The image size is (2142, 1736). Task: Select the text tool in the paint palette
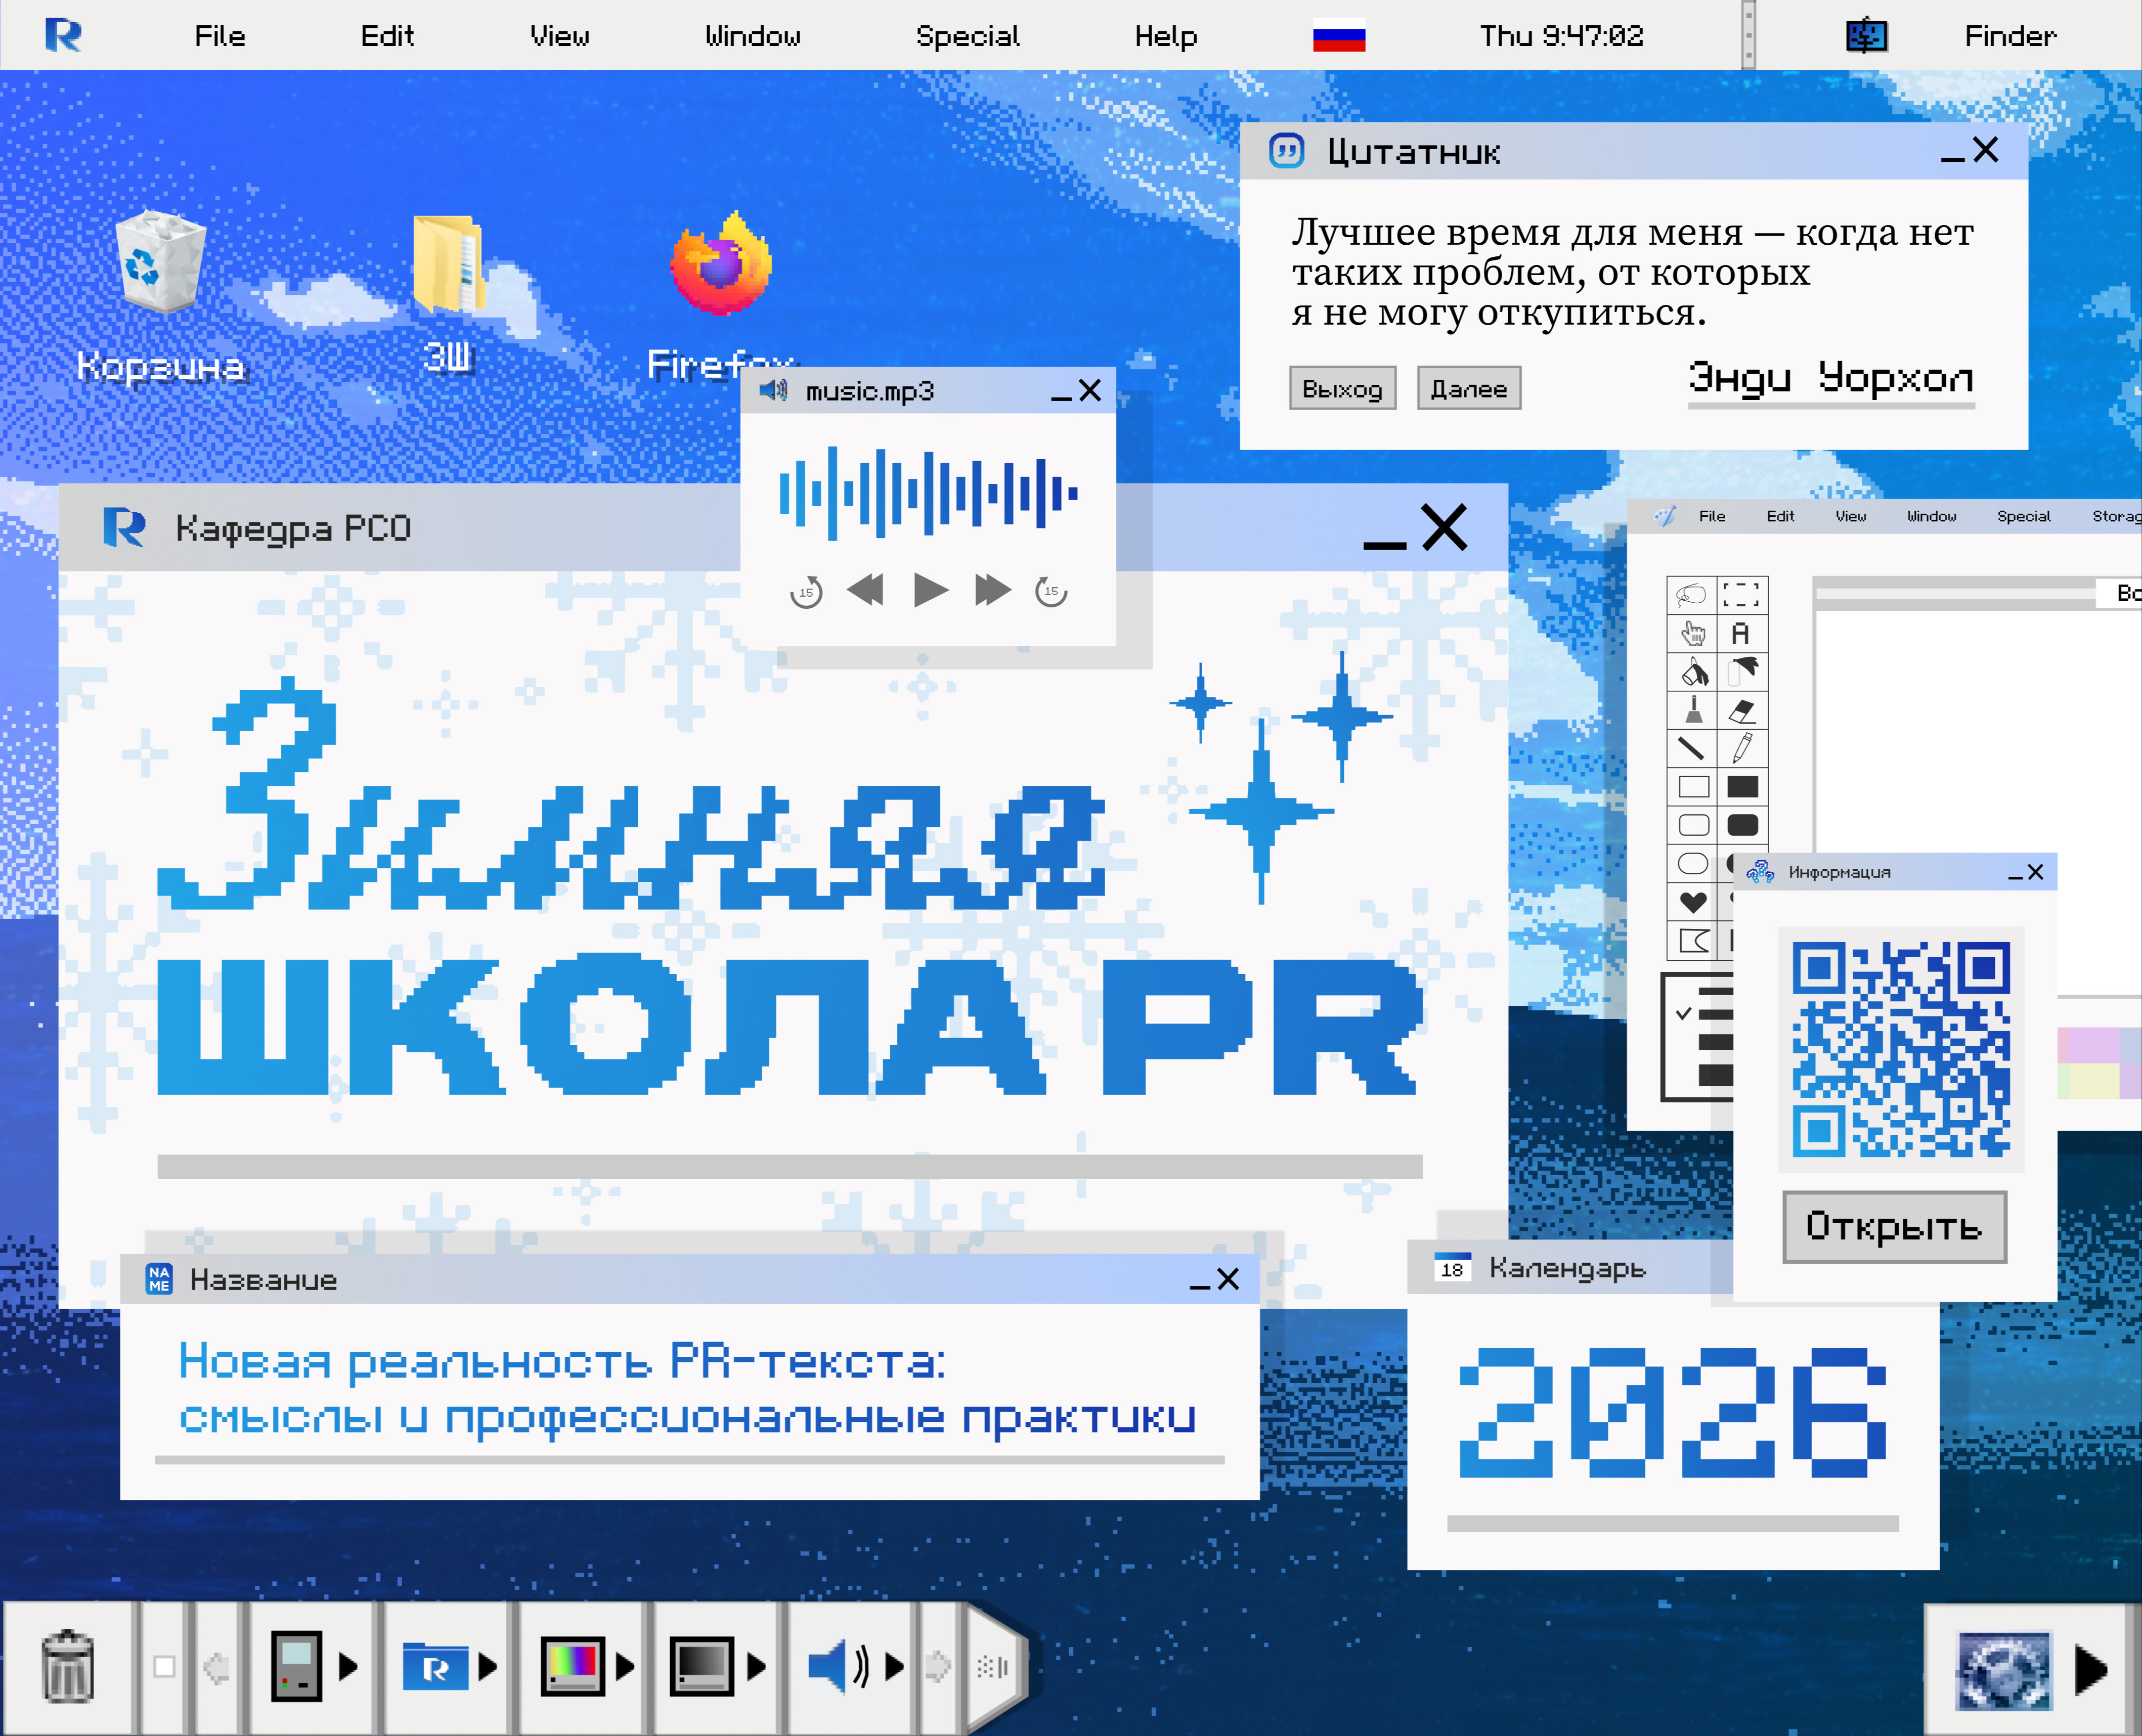(x=1741, y=632)
